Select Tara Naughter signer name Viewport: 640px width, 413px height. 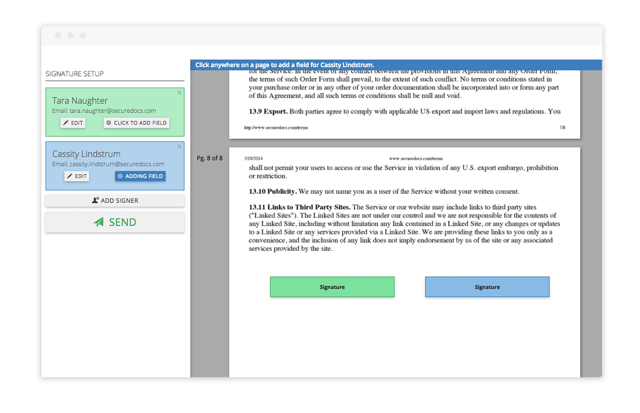tap(80, 100)
